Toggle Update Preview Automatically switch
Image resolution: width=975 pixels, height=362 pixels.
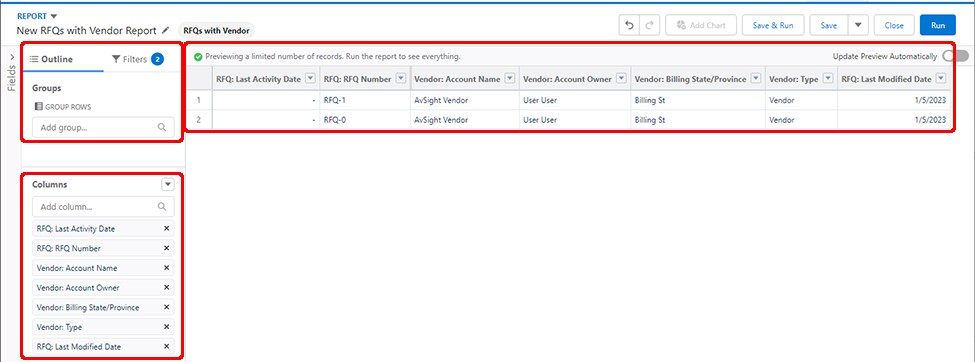coord(955,57)
